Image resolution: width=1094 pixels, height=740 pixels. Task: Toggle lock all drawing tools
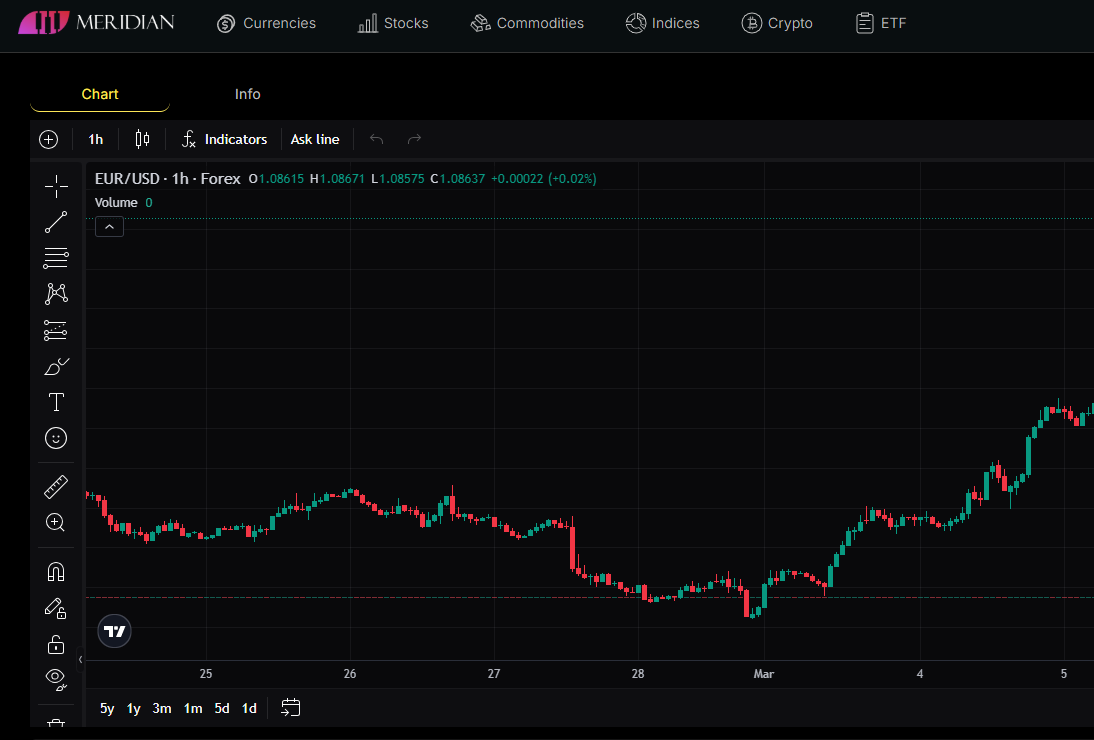56,644
